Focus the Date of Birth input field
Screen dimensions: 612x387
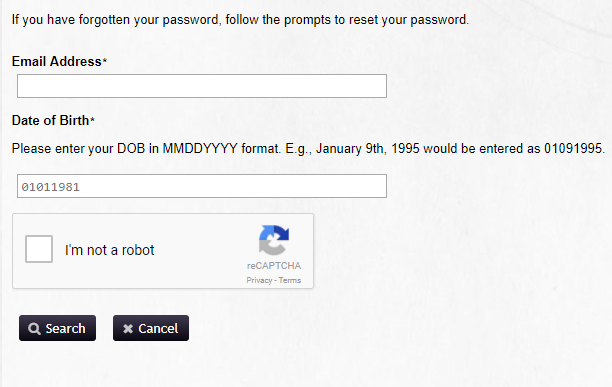(x=202, y=186)
